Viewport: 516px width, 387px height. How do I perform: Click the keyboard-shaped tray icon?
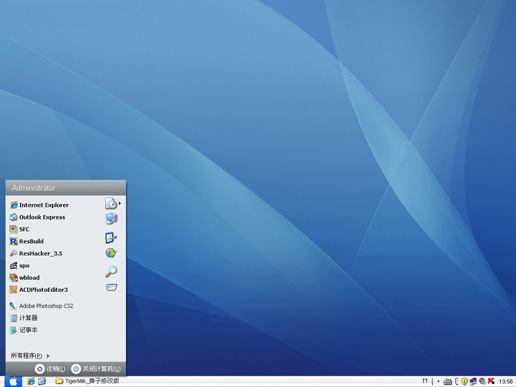448,382
